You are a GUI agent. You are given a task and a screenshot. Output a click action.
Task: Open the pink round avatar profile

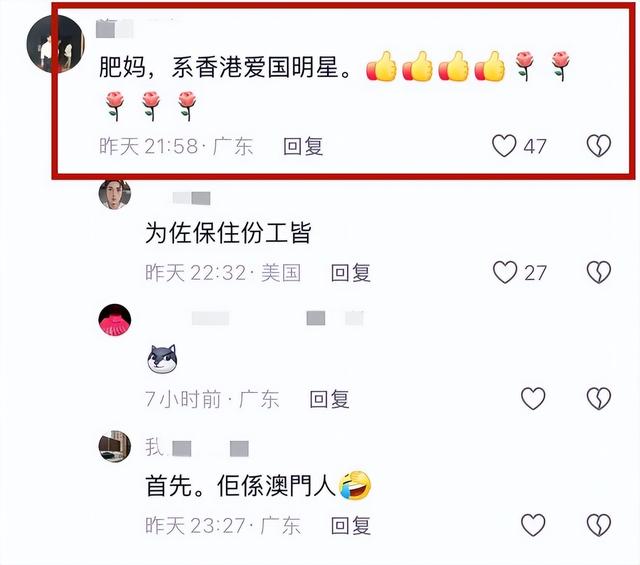pos(115,320)
